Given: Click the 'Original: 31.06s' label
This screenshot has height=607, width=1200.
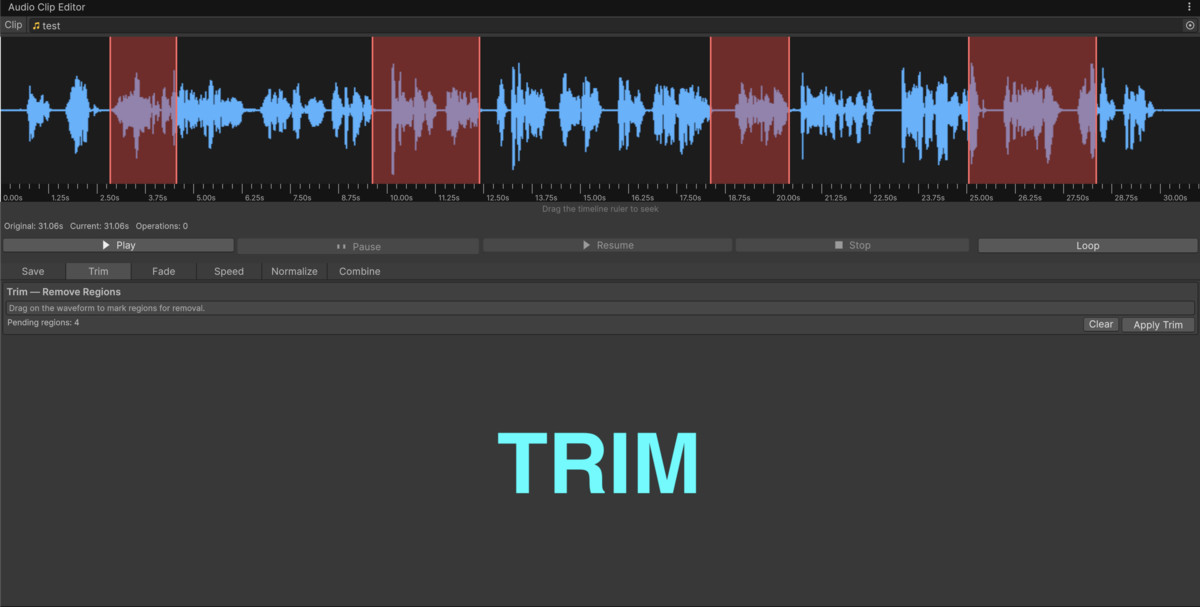Looking at the screenshot, I should point(34,226).
